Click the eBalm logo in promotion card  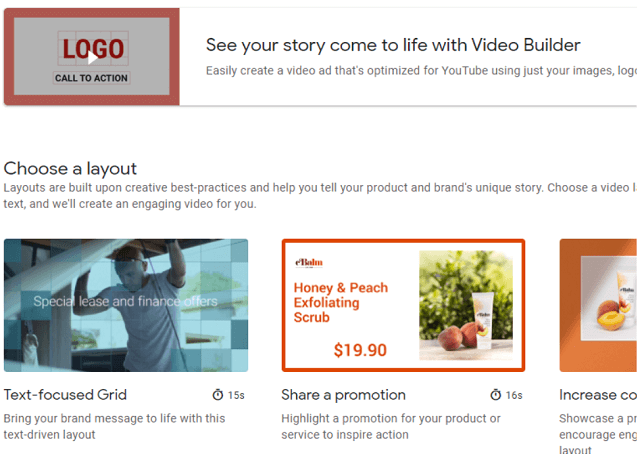pos(309,262)
